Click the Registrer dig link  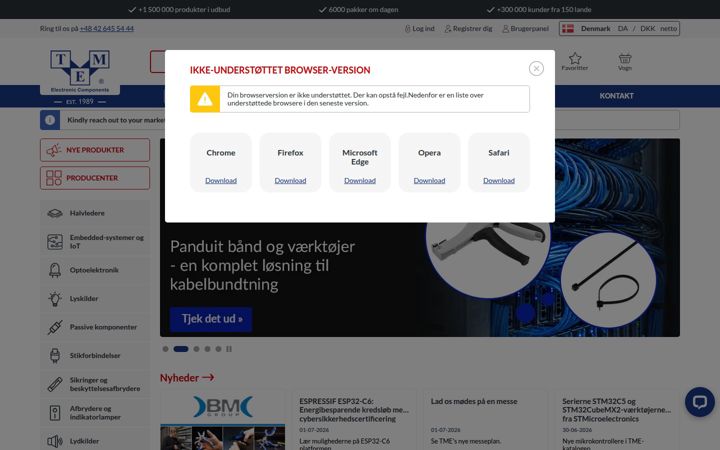468,28
